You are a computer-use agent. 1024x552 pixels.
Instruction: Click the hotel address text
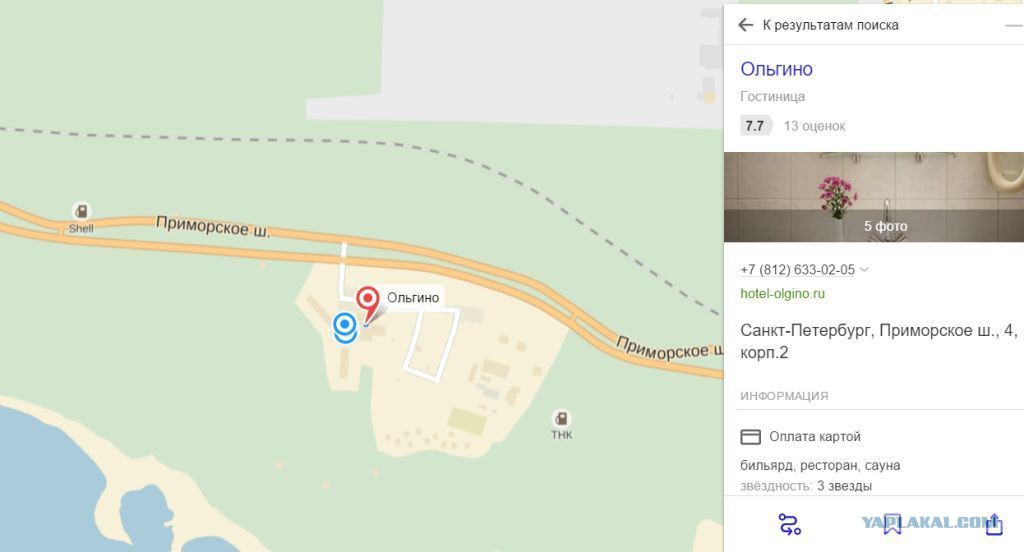(x=878, y=342)
